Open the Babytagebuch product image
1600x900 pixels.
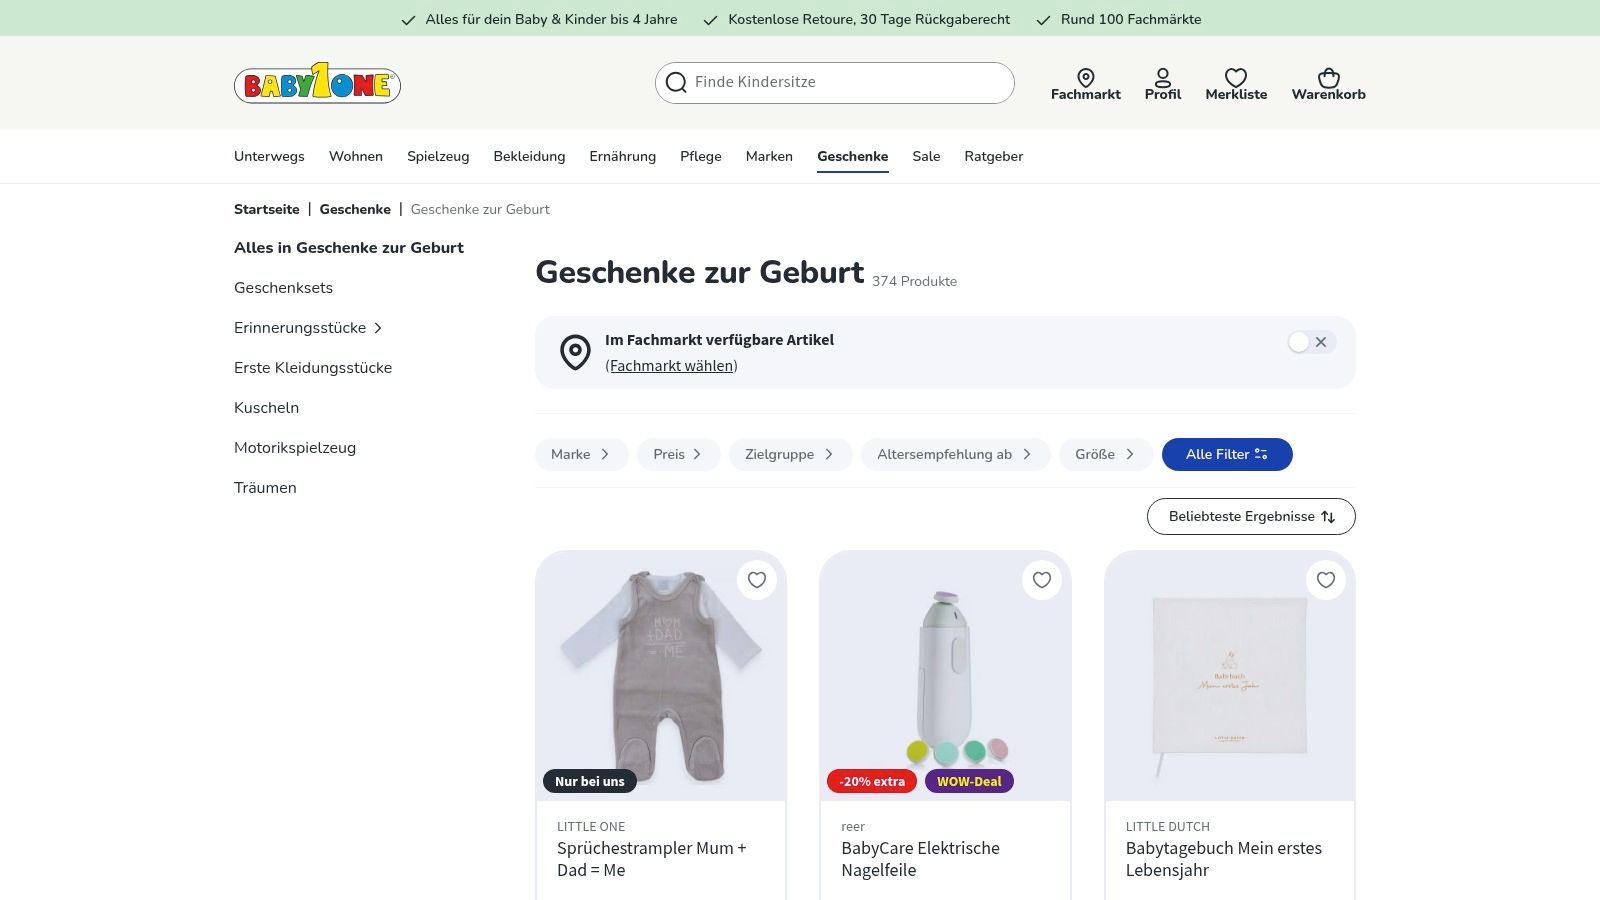coord(1230,675)
